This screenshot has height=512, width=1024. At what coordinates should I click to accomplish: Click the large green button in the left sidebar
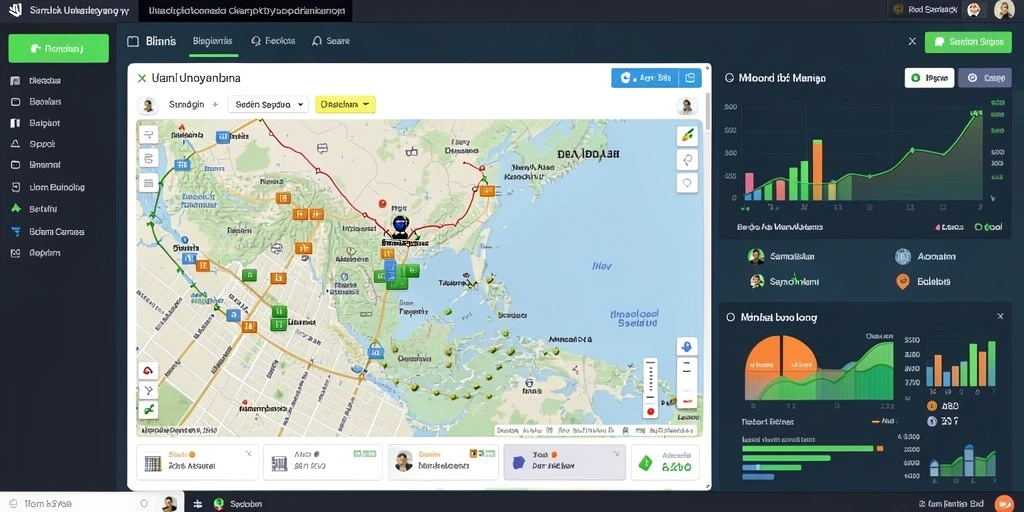click(x=59, y=48)
